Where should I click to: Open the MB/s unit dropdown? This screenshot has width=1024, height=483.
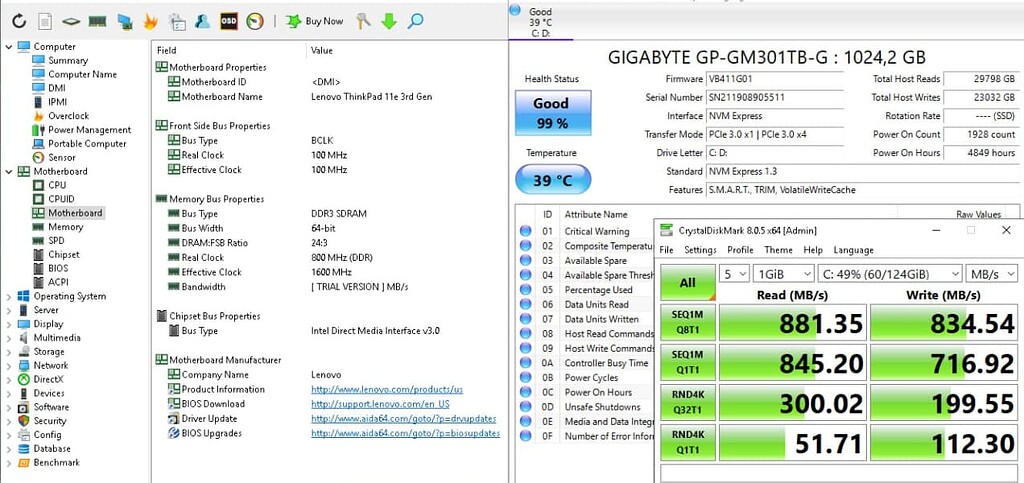point(991,274)
